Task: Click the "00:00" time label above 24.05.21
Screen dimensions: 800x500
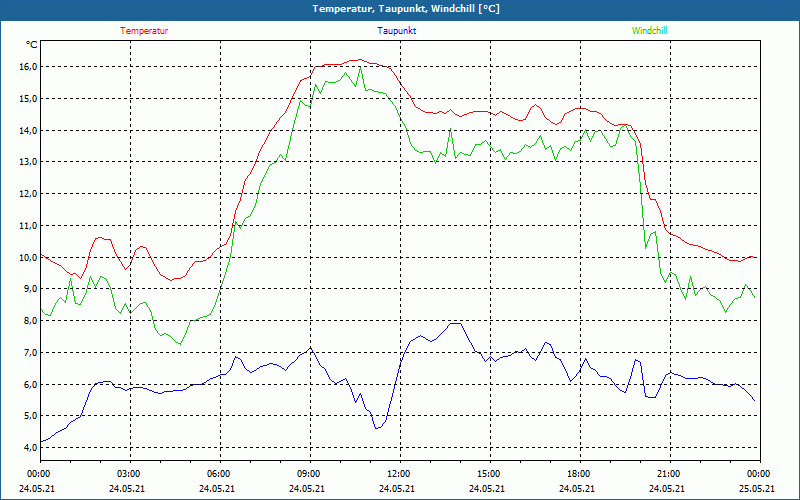Action: (38, 474)
